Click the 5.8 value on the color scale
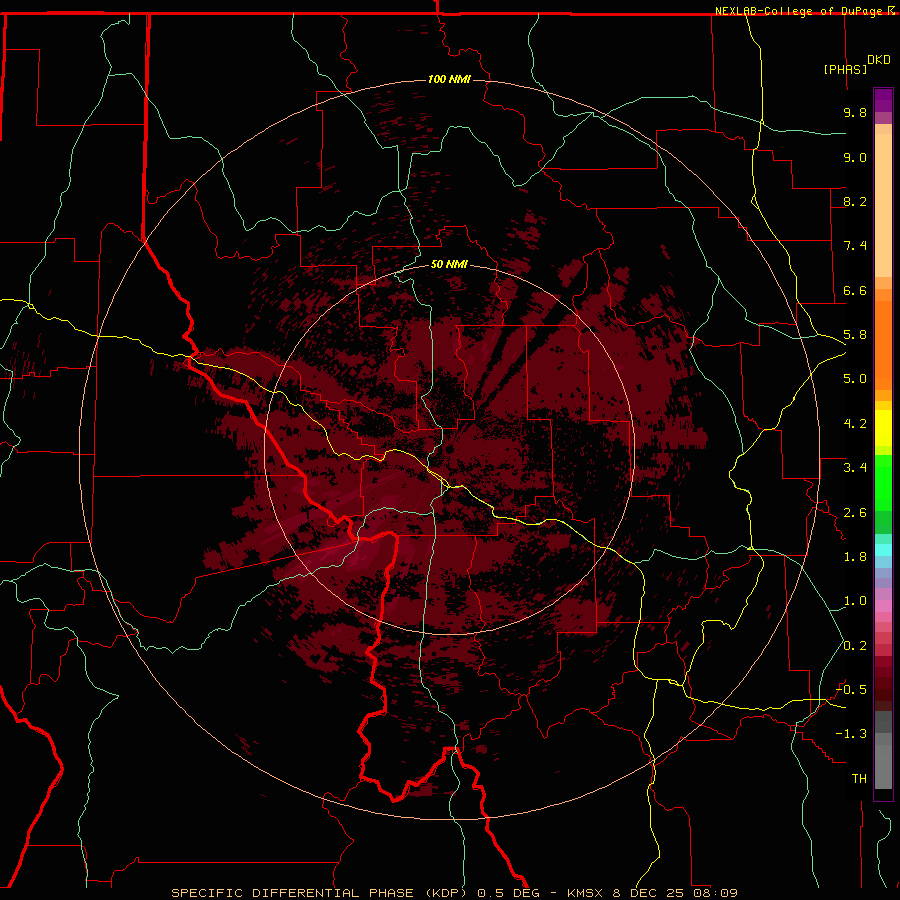The width and height of the screenshot is (900, 900). 855,335
